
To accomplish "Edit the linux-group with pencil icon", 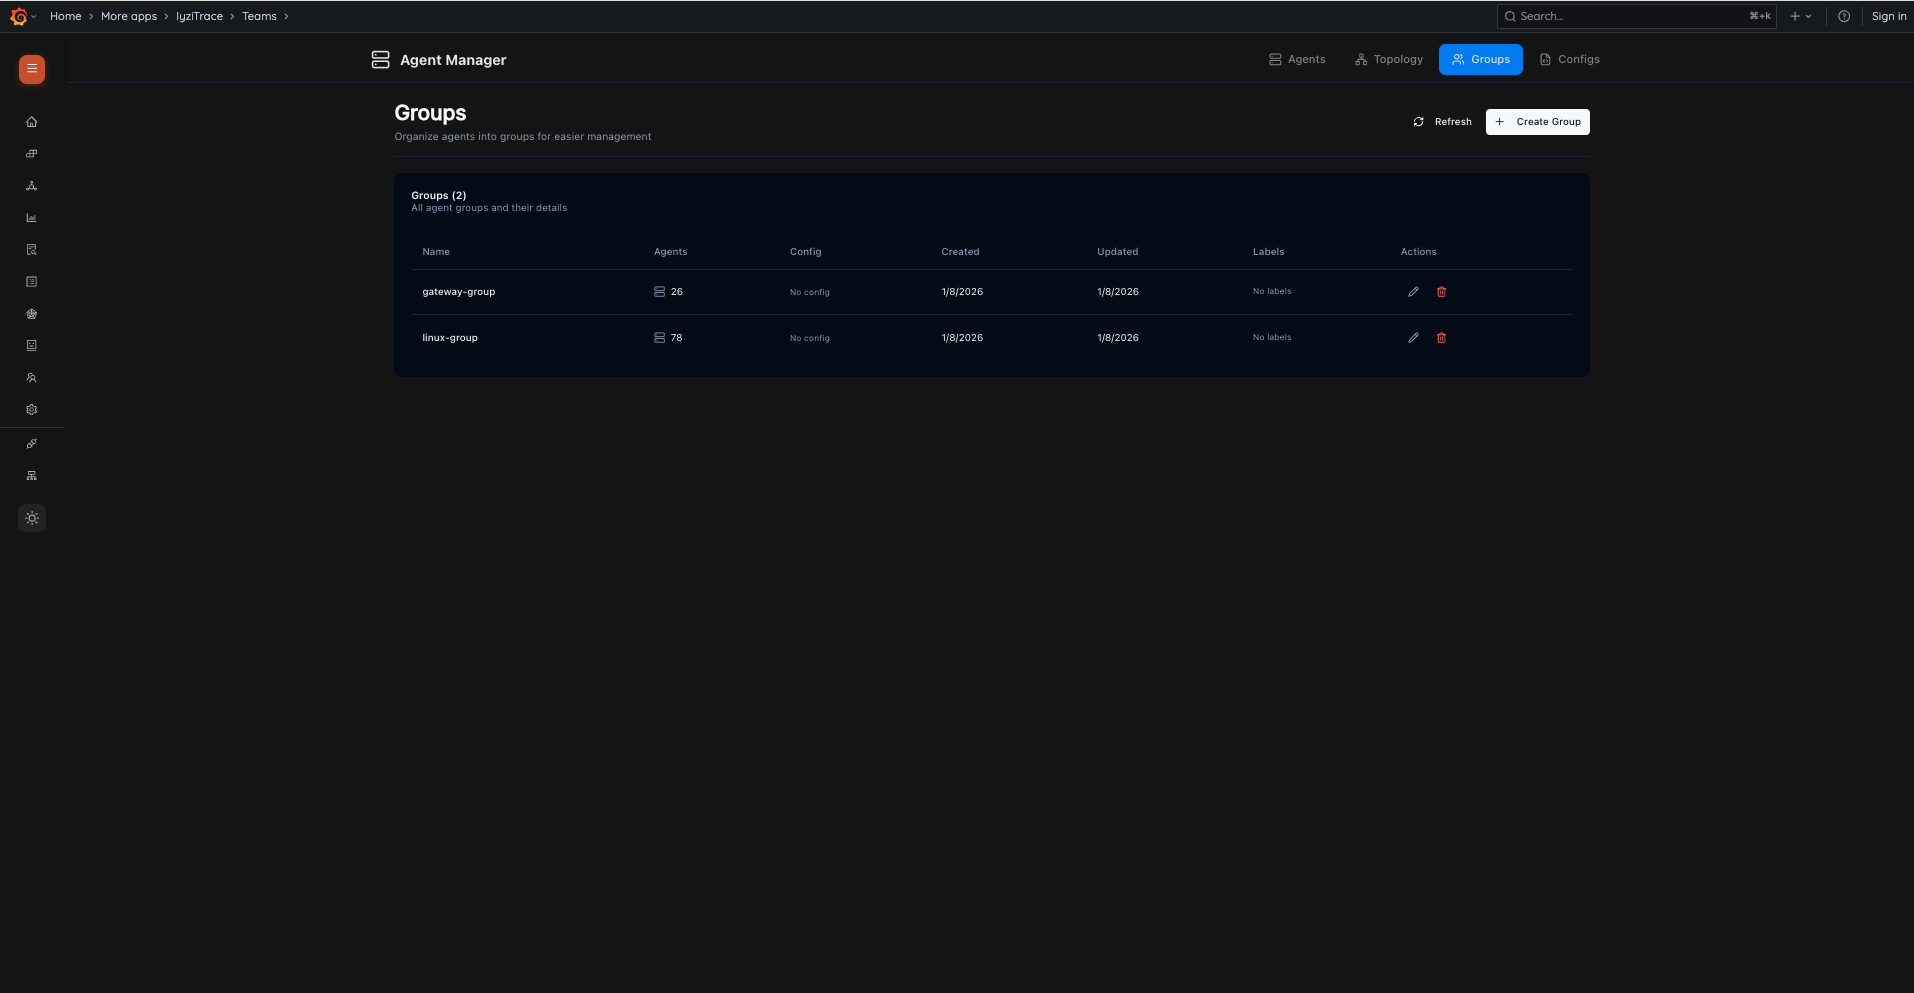I will point(1413,338).
